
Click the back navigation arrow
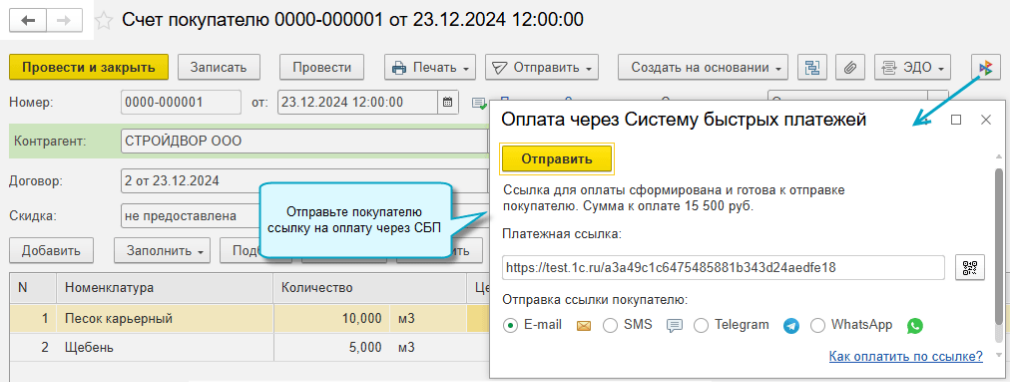[28, 21]
